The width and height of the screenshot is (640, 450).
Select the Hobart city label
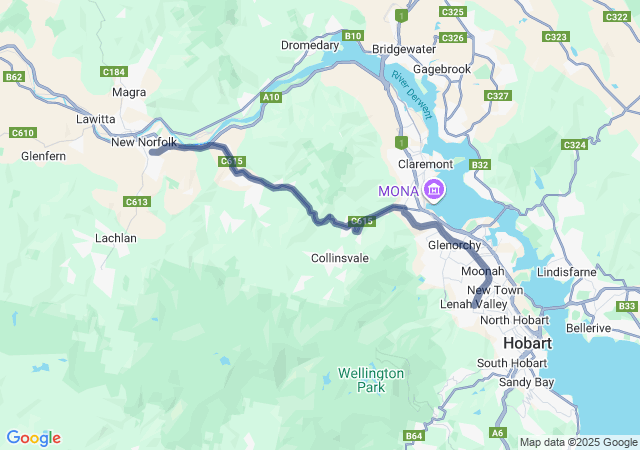coord(527,343)
